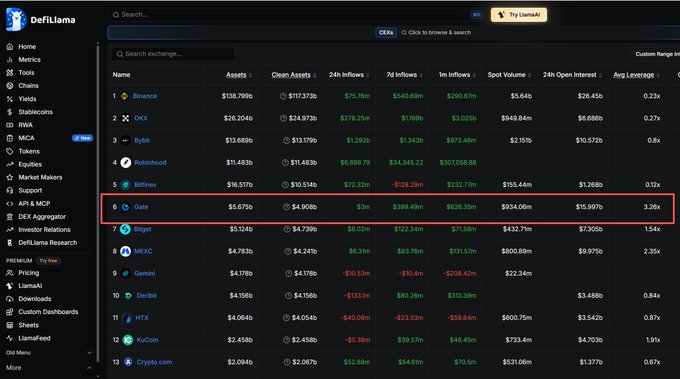Image resolution: width=680 pixels, height=379 pixels.
Task: Open the OKX exchange link
Action: click(x=141, y=118)
